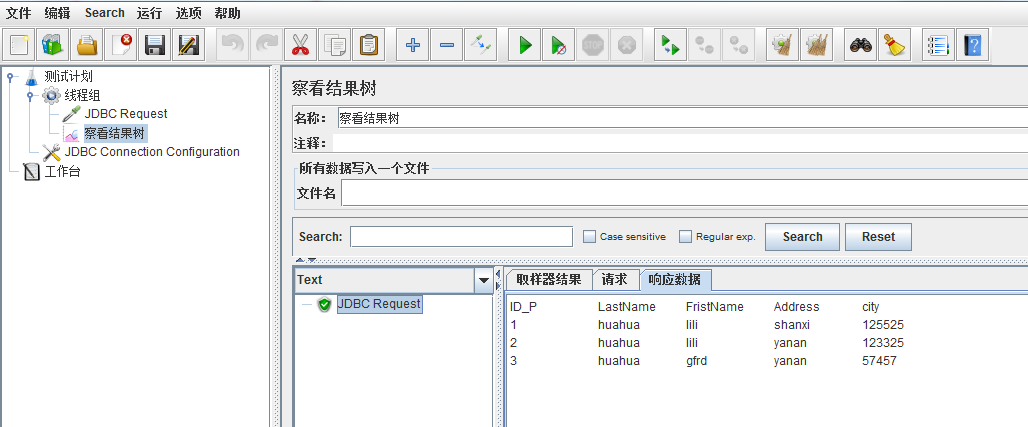Click the Remote start all icon
The height and width of the screenshot is (427, 1028).
pos(670,45)
